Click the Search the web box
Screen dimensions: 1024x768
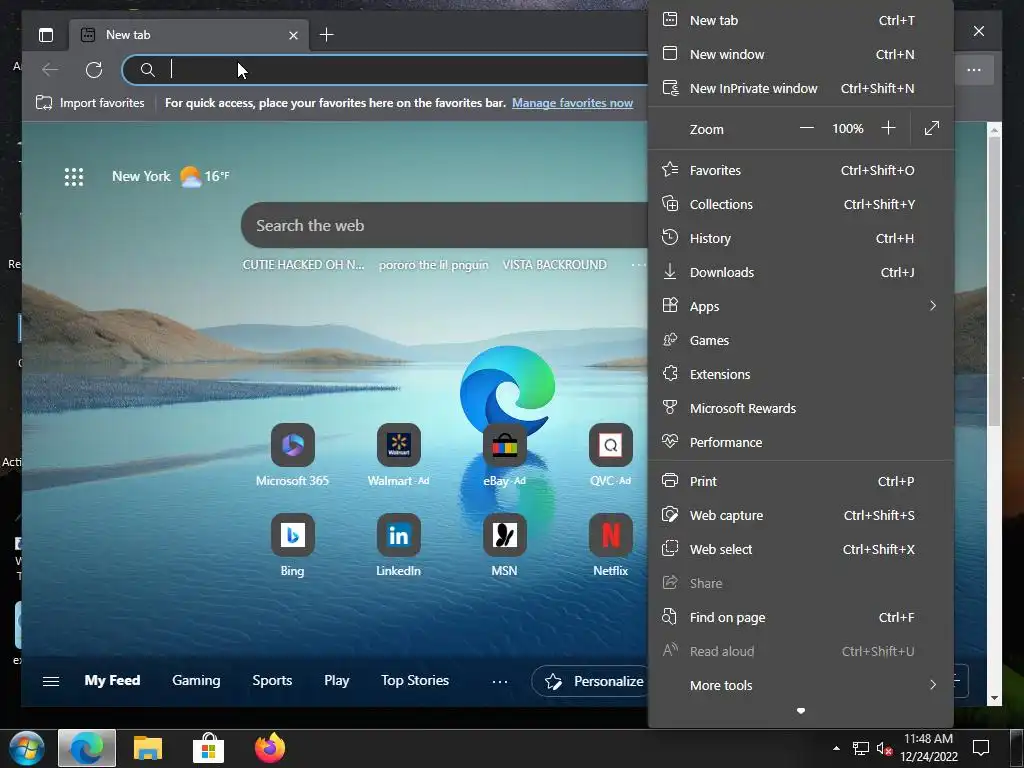[x=444, y=225]
